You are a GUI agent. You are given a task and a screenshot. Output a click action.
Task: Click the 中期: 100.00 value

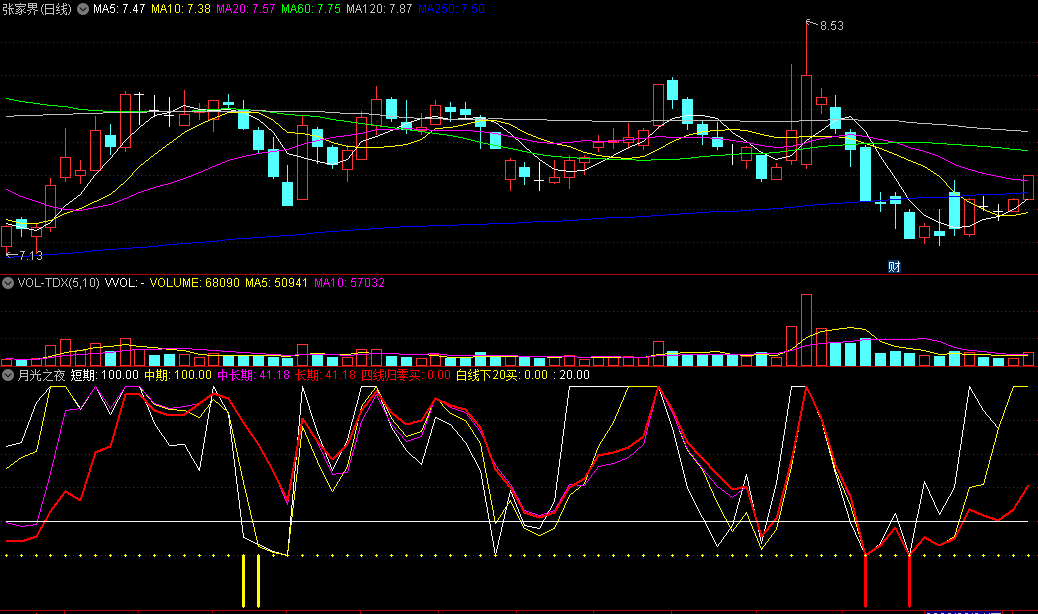pos(178,375)
